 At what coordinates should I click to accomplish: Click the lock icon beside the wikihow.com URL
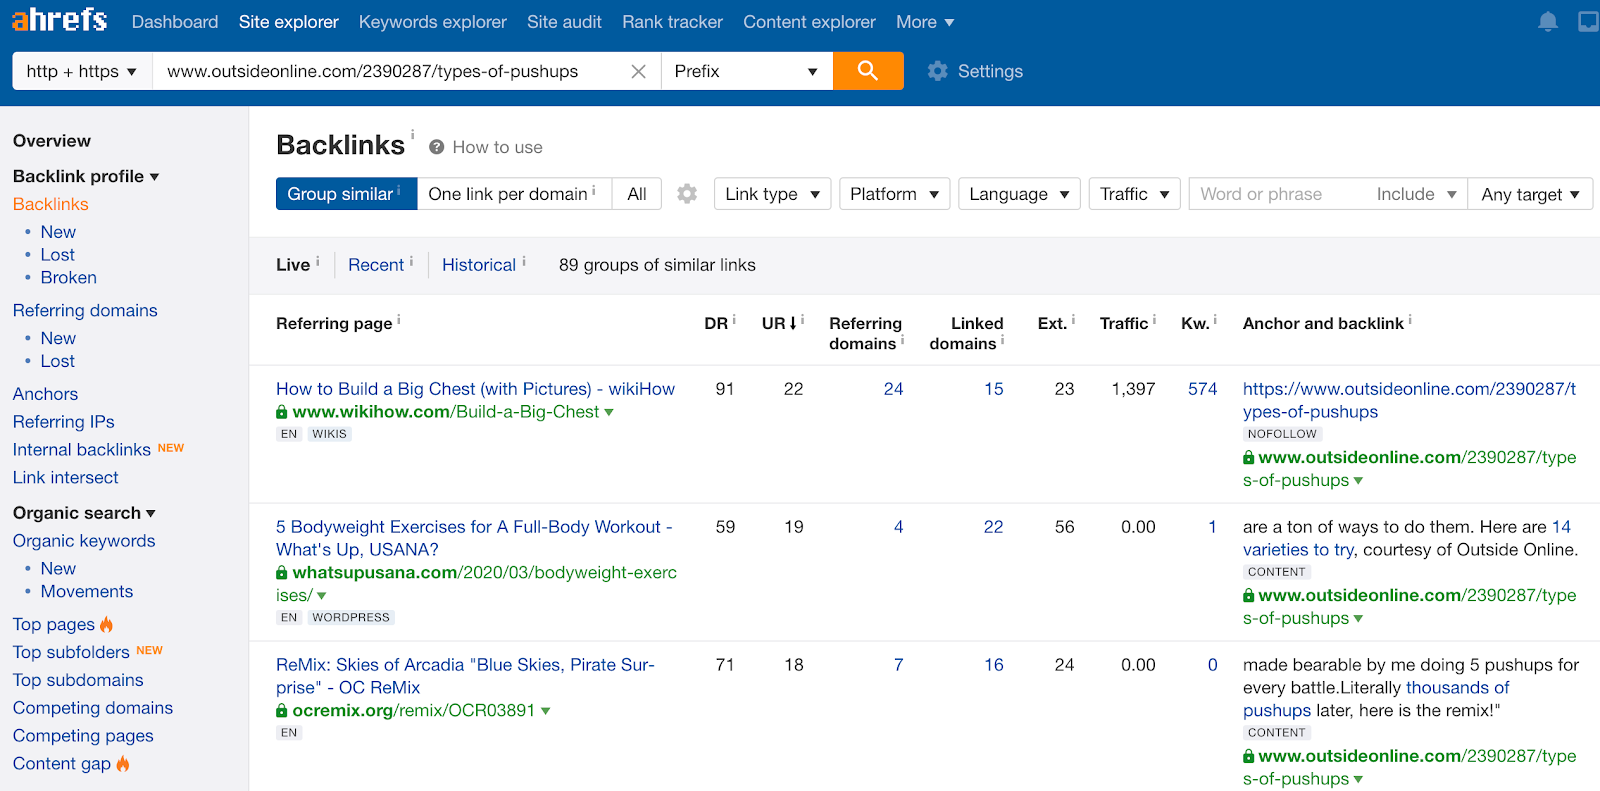pos(282,412)
